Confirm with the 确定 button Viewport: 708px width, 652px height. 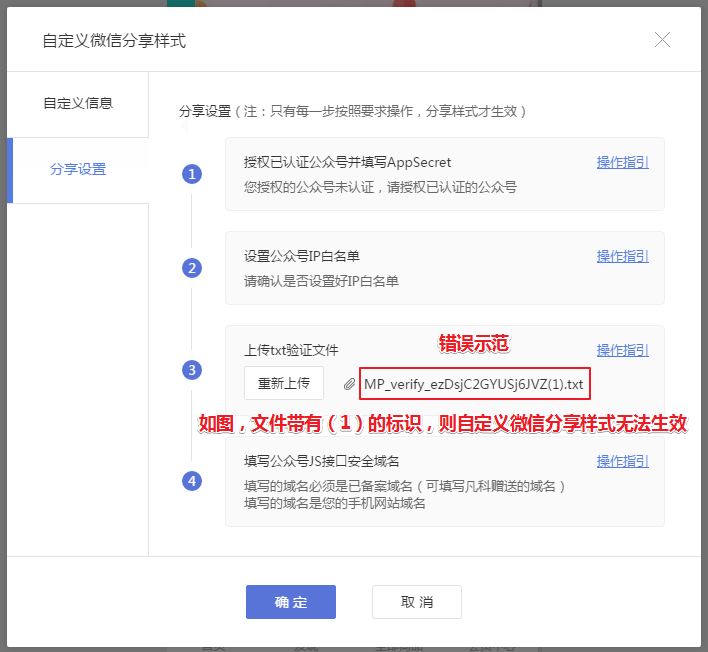click(x=291, y=602)
